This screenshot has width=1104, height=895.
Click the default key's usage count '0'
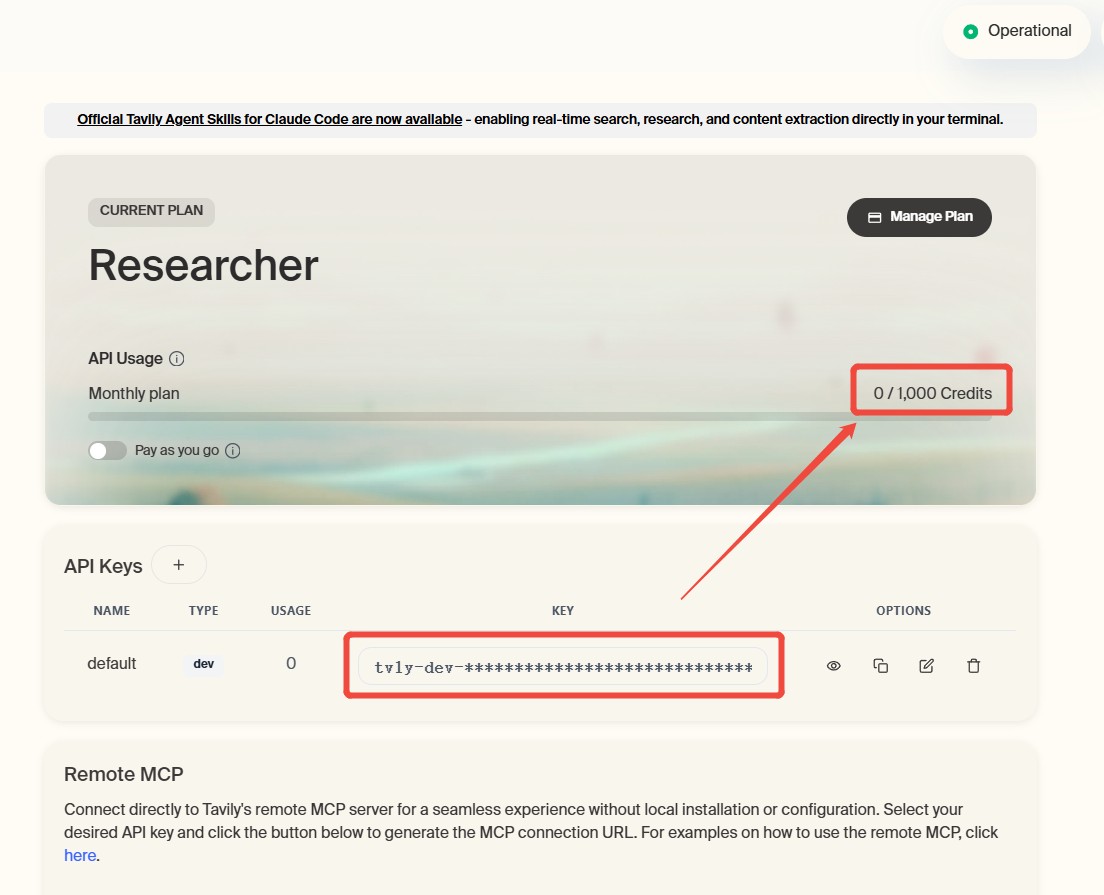291,663
